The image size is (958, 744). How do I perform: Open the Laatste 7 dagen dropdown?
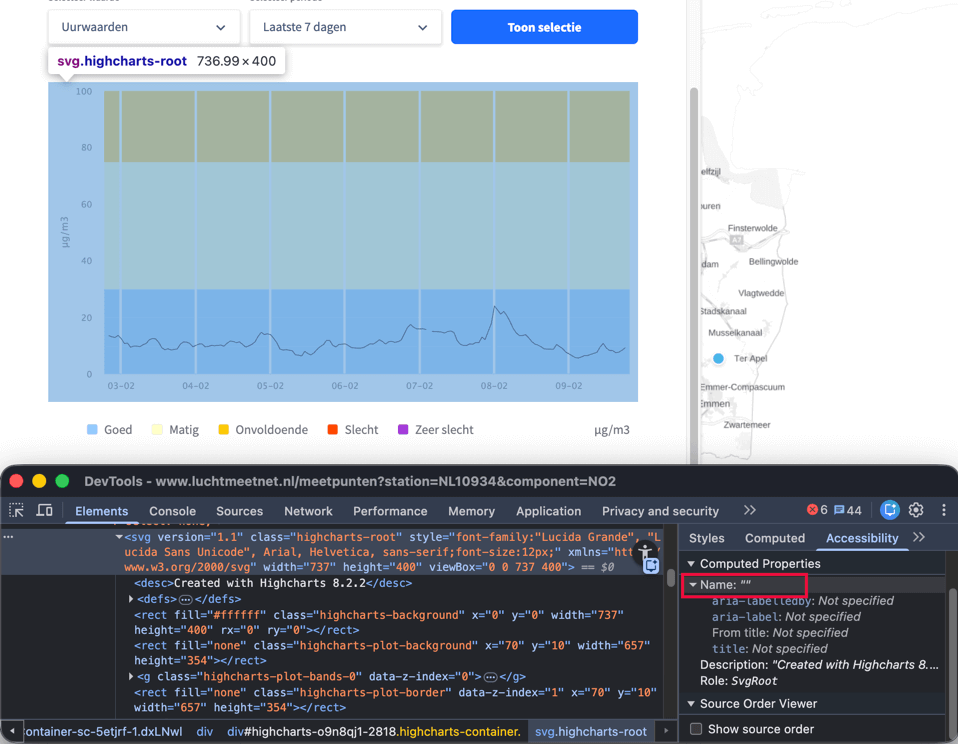click(345, 27)
